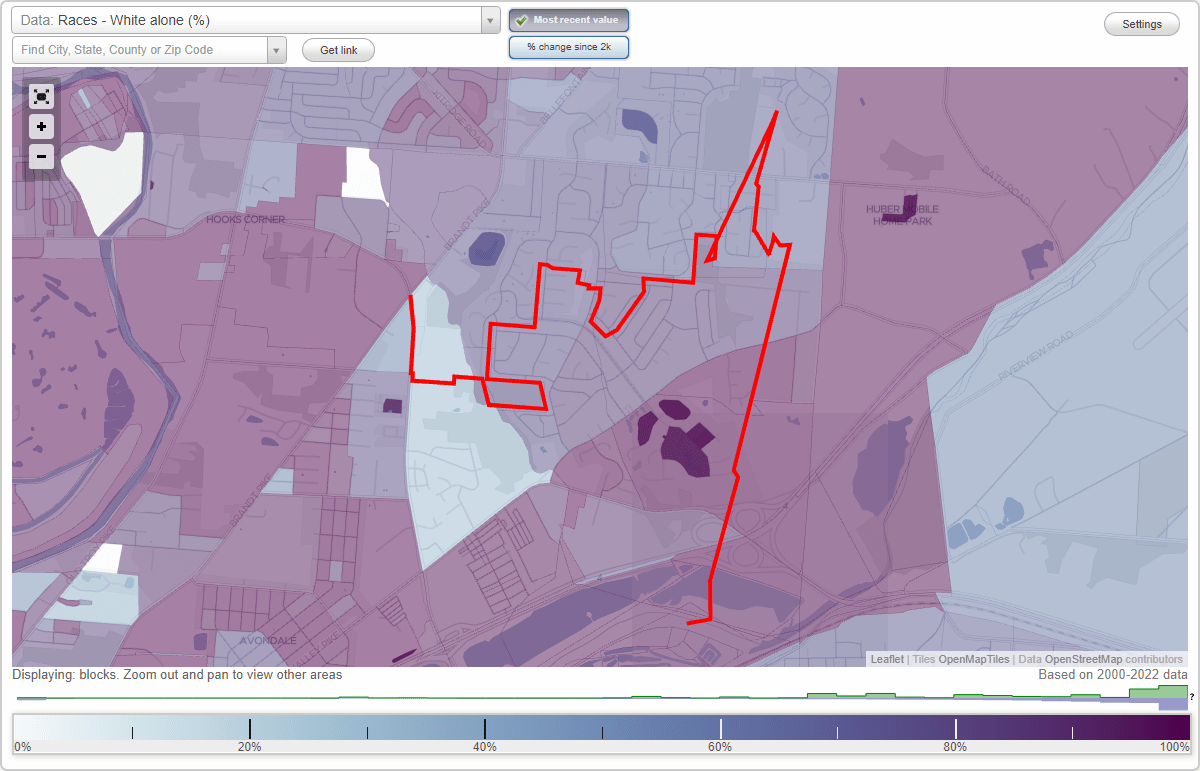1200x771 pixels.
Task: Click the green histogram bar chart
Action: pyautogui.click(x=600, y=694)
